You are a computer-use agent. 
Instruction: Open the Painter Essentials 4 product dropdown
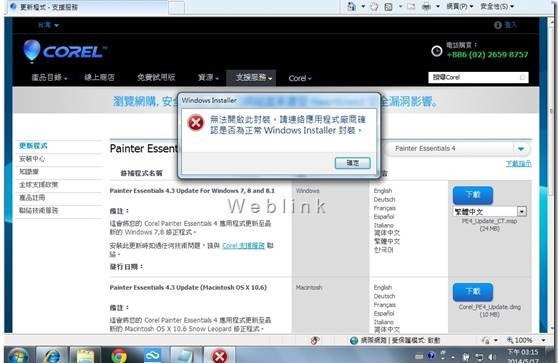459,148
